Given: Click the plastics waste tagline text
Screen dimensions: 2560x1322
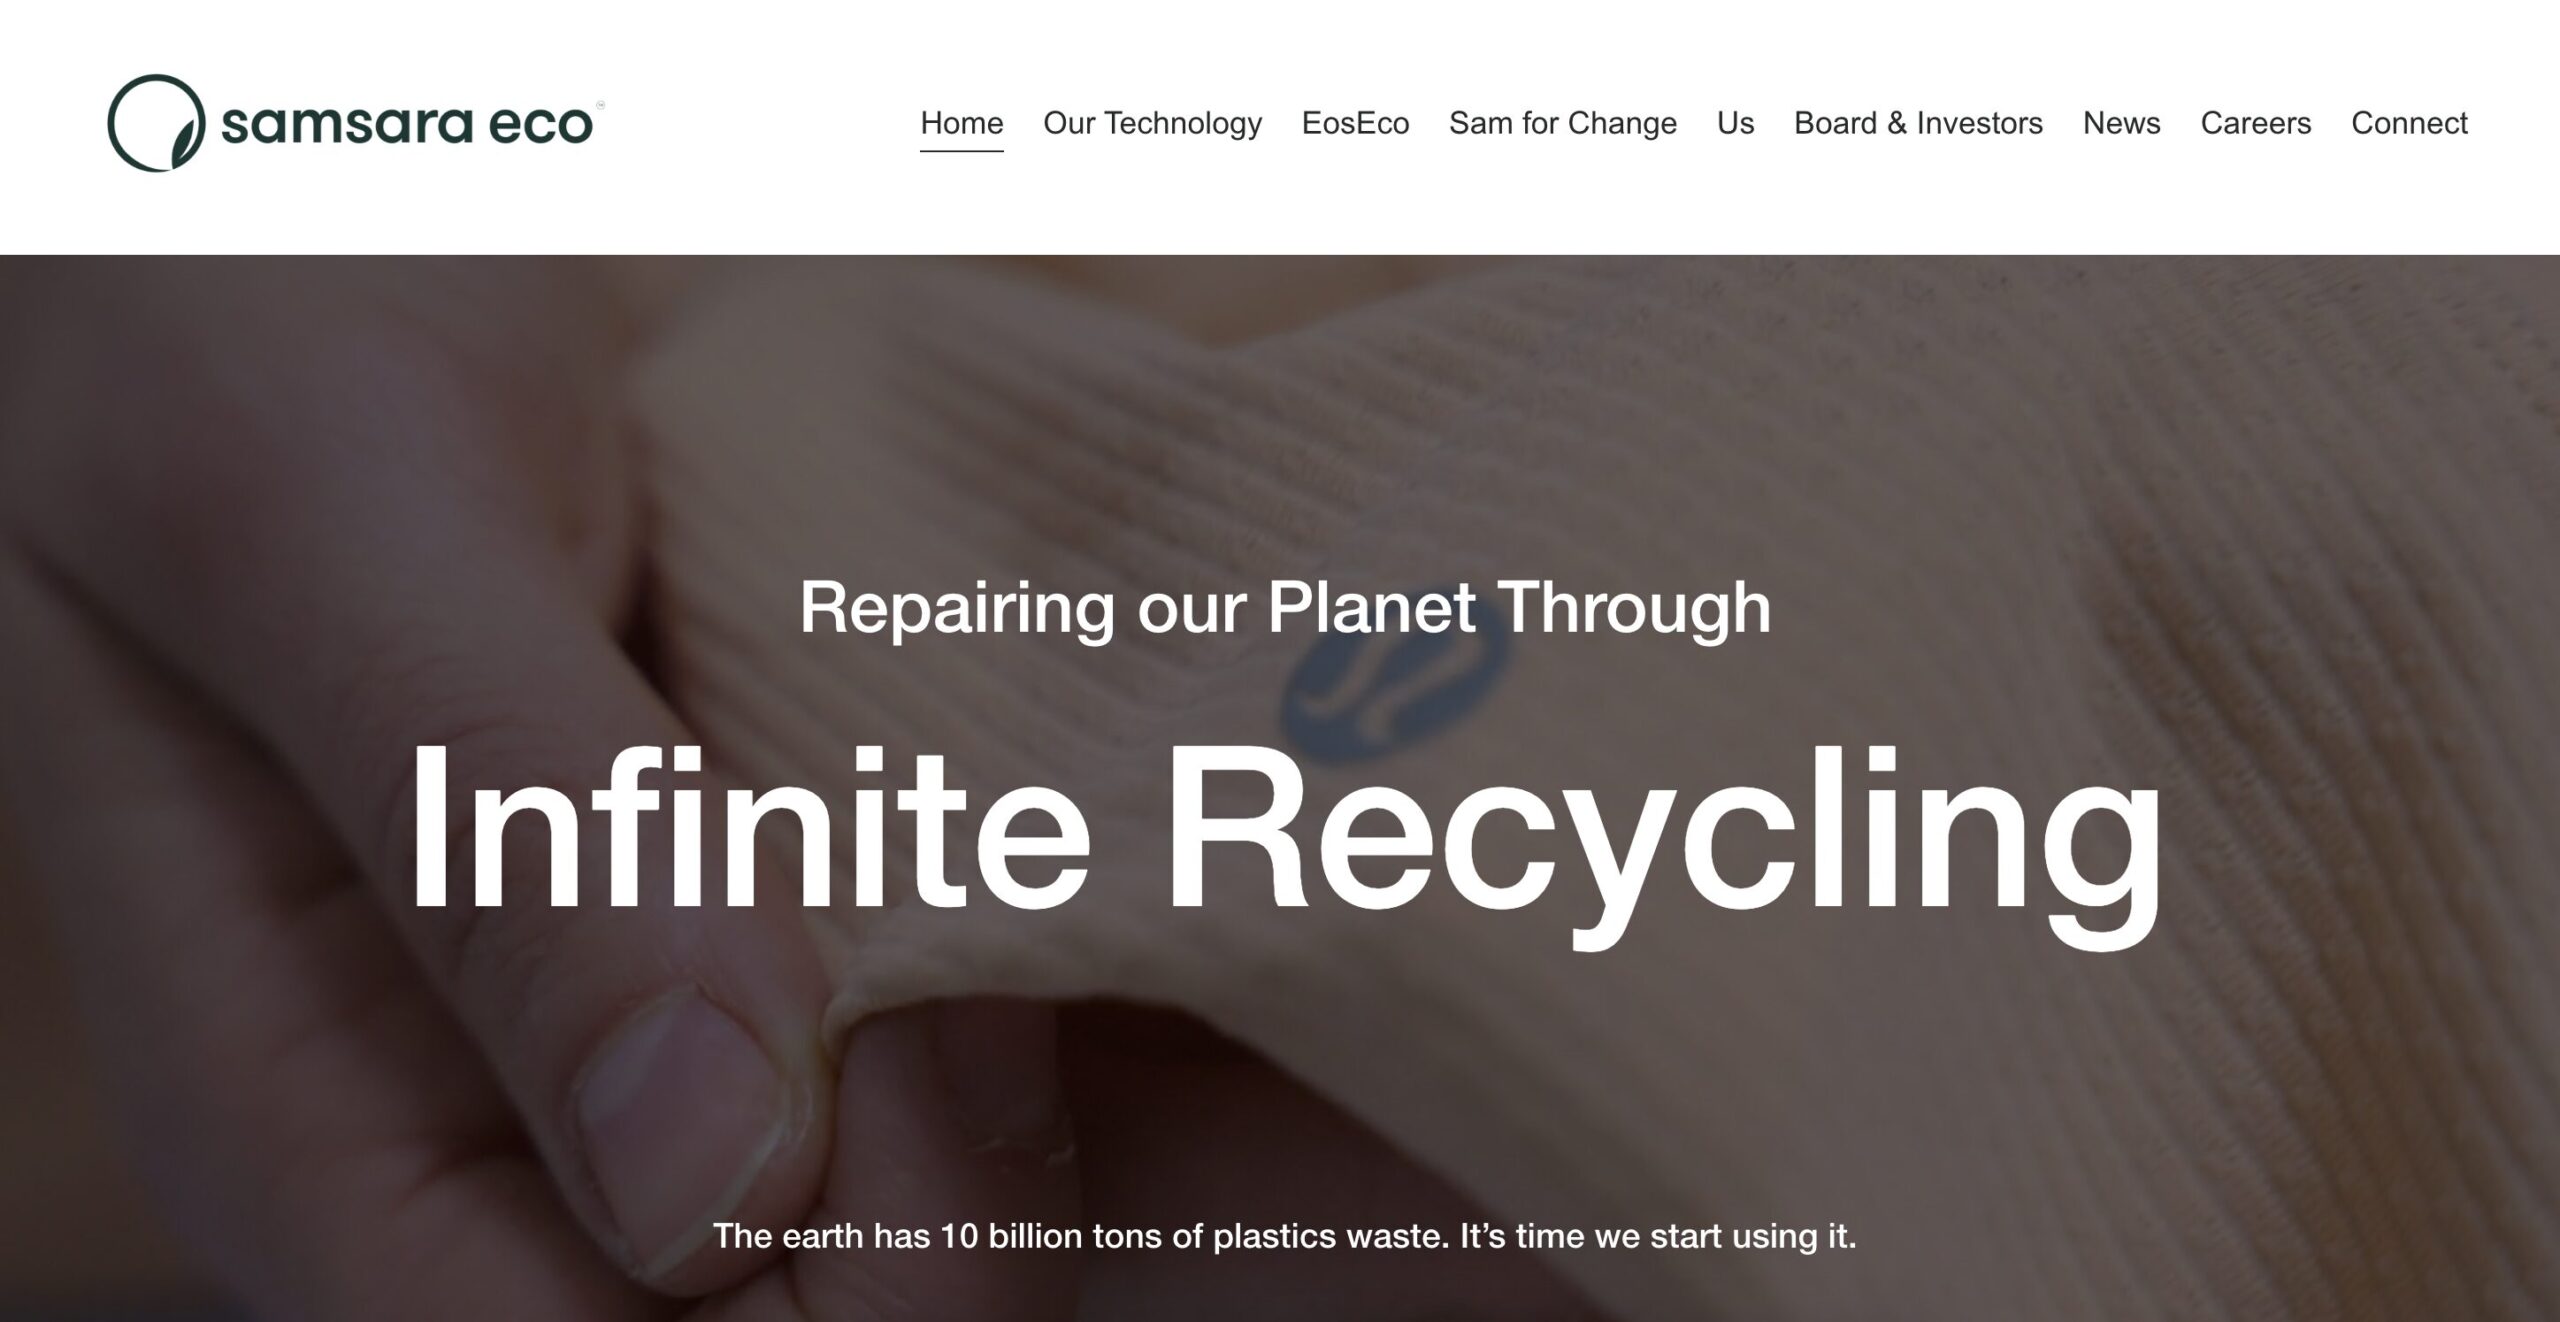Looking at the screenshot, I should [x=1285, y=1236].
